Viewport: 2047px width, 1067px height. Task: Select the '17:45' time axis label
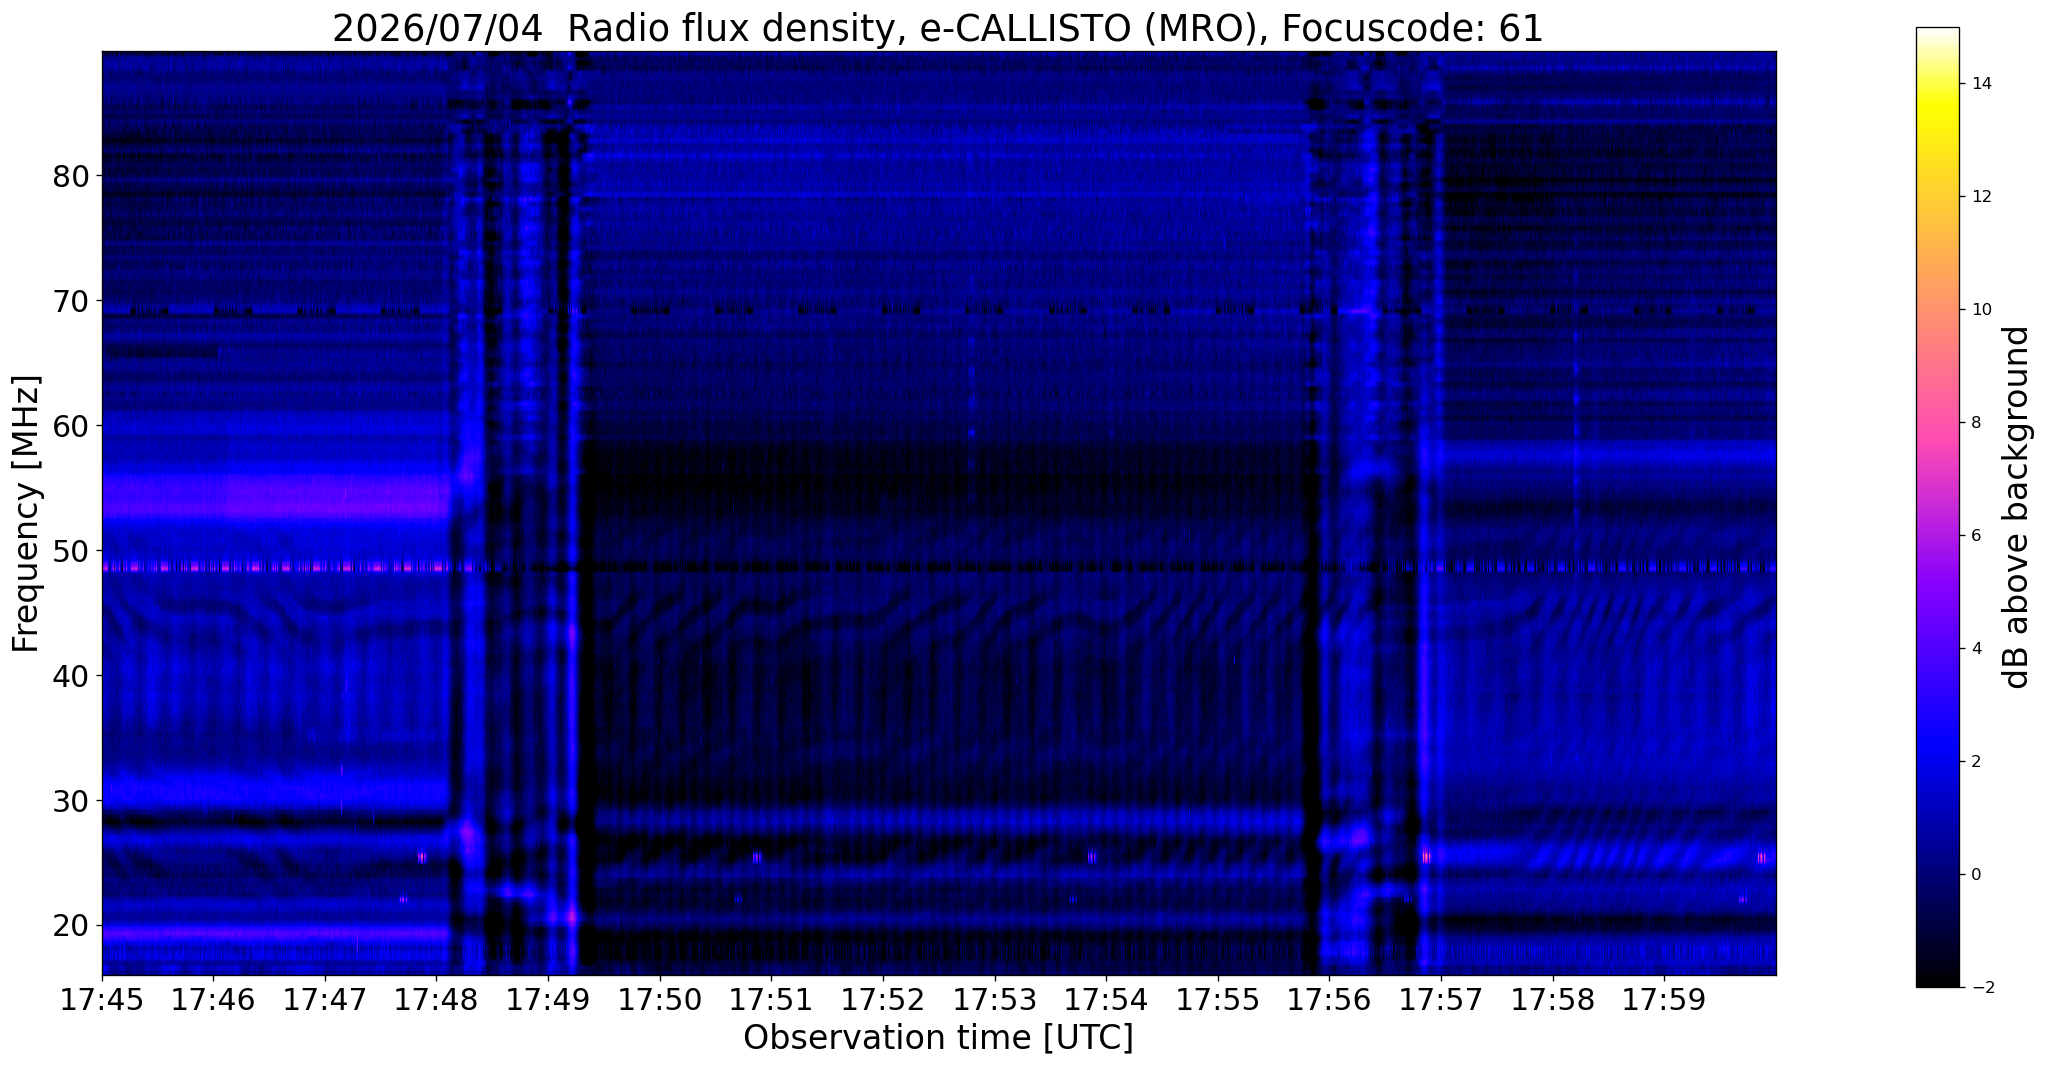(x=102, y=1001)
